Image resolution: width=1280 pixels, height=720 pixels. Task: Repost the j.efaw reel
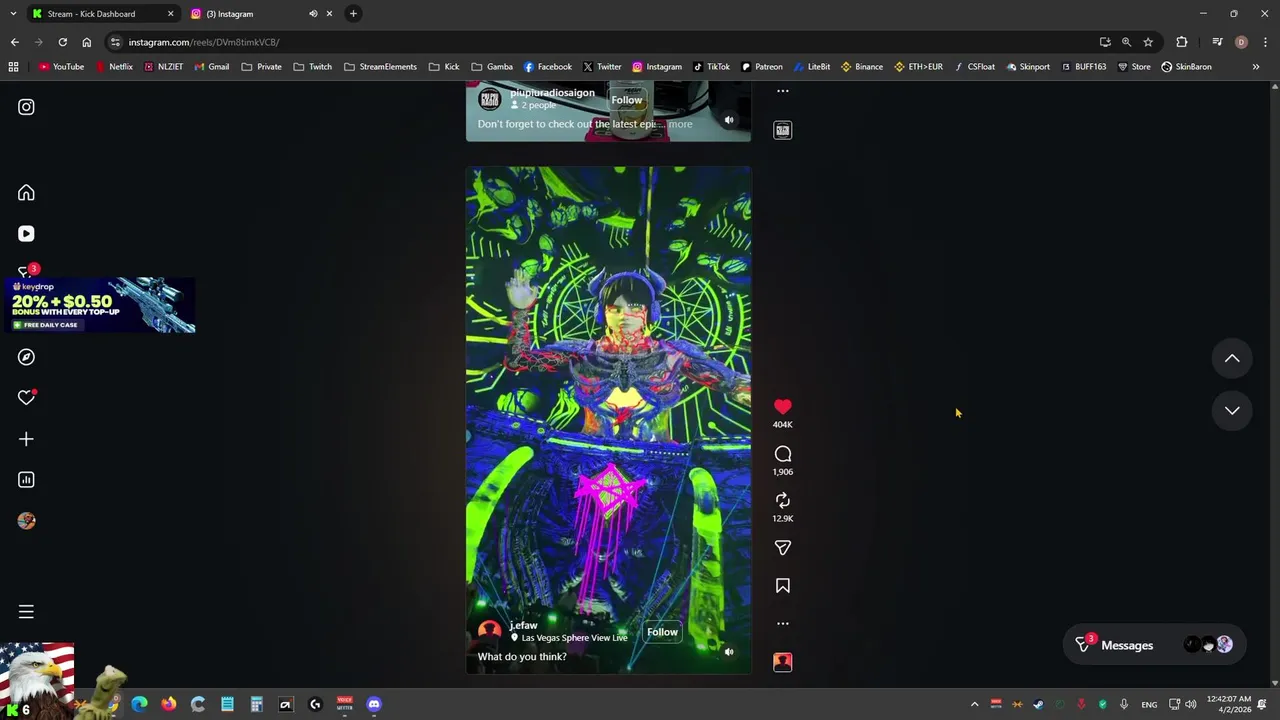pos(783,501)
